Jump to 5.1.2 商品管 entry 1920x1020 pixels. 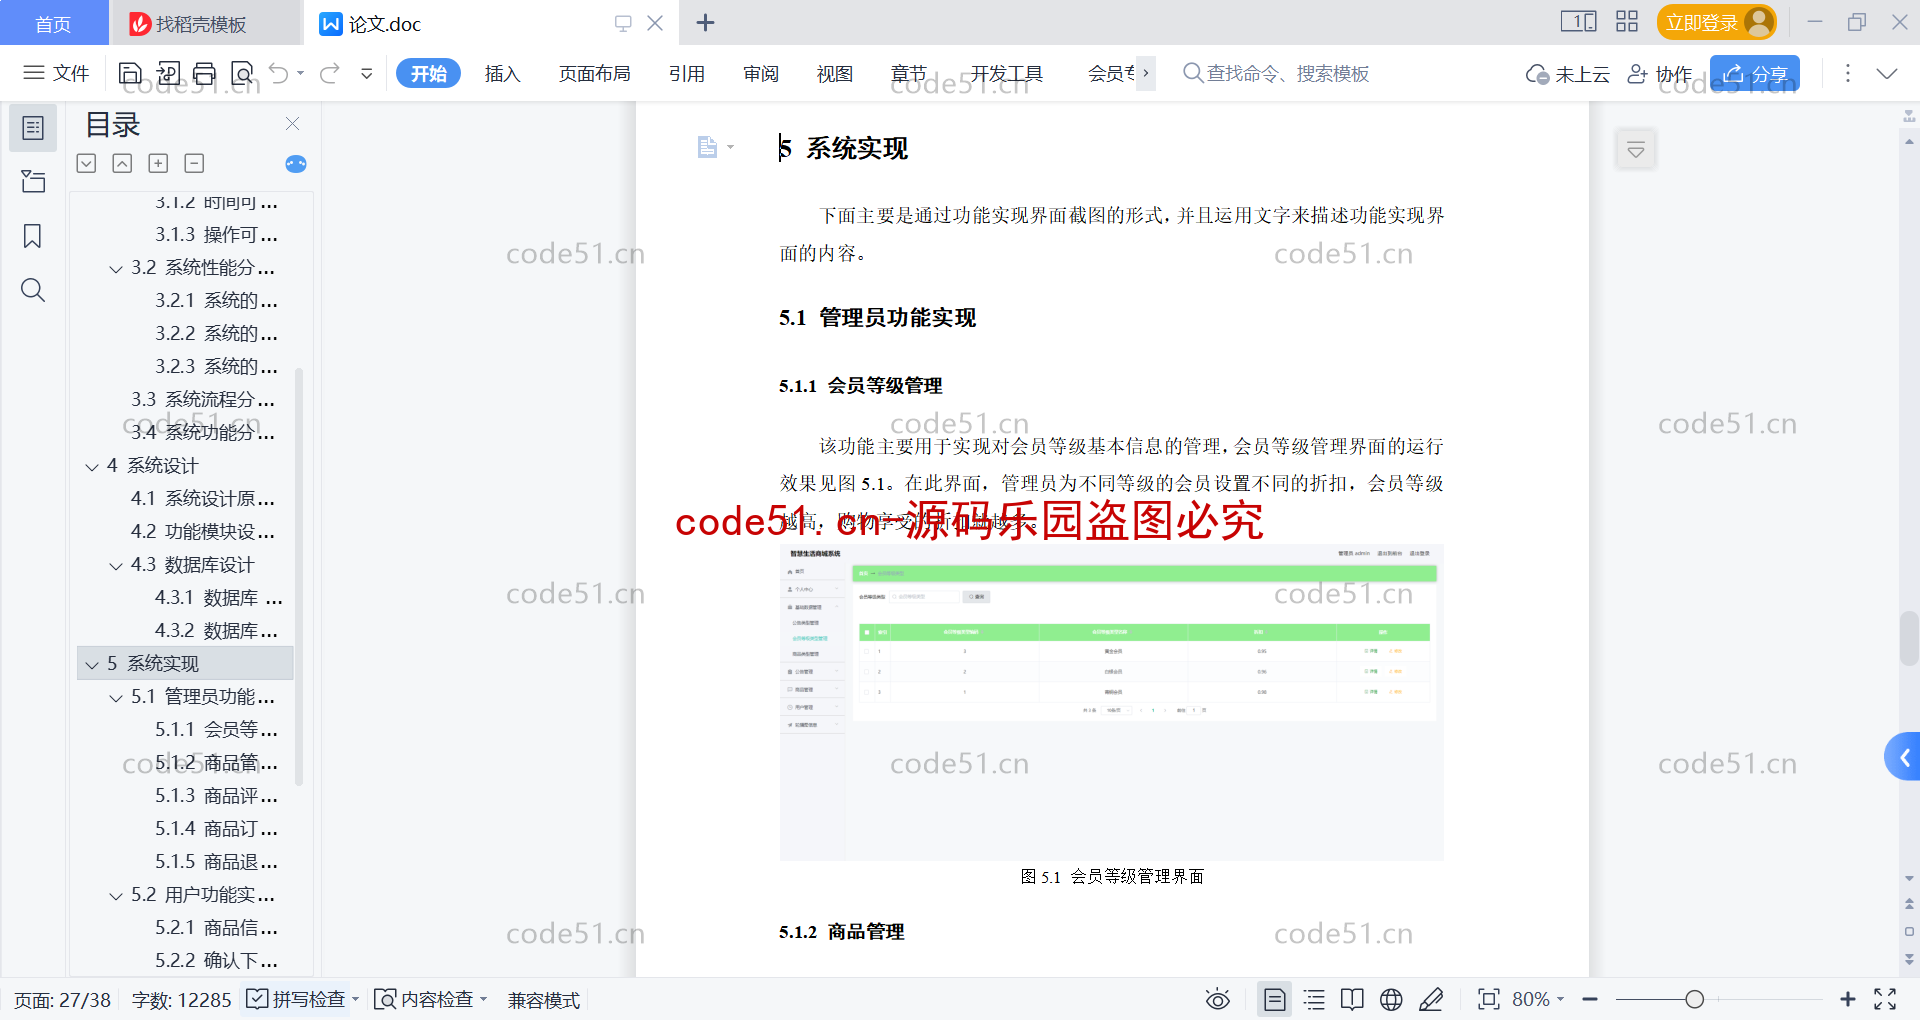(216, 763)
